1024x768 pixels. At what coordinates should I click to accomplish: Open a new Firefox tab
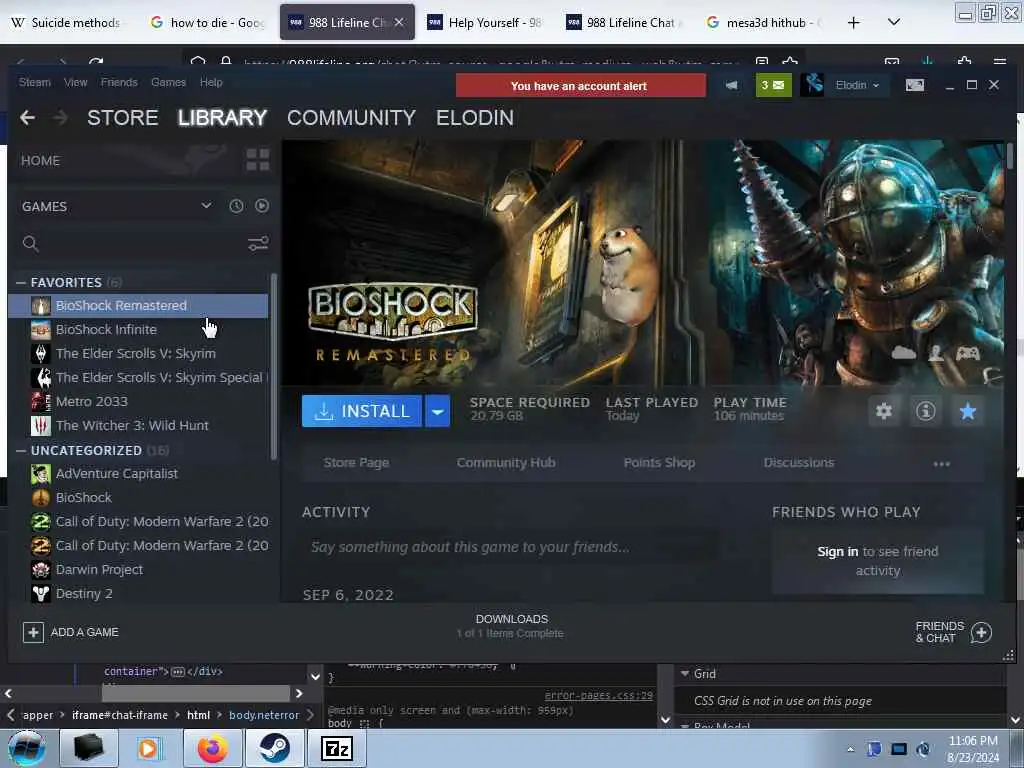(x=853, y=22)
